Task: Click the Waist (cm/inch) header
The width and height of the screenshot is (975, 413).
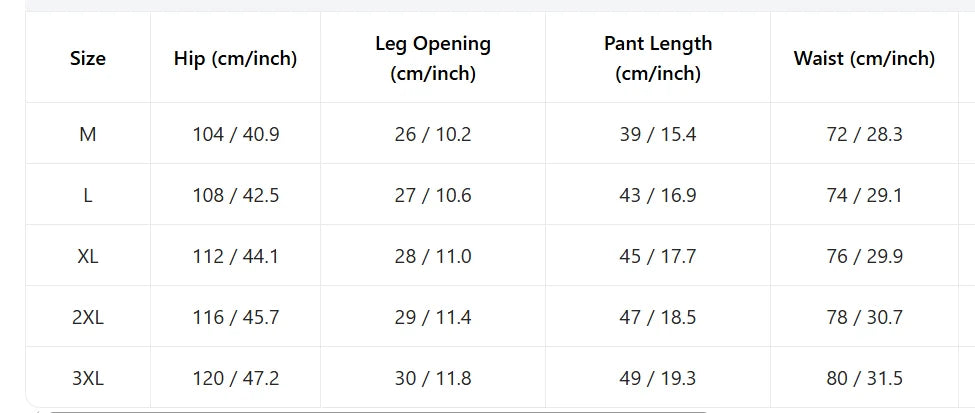Action: (x=864, y=58)
